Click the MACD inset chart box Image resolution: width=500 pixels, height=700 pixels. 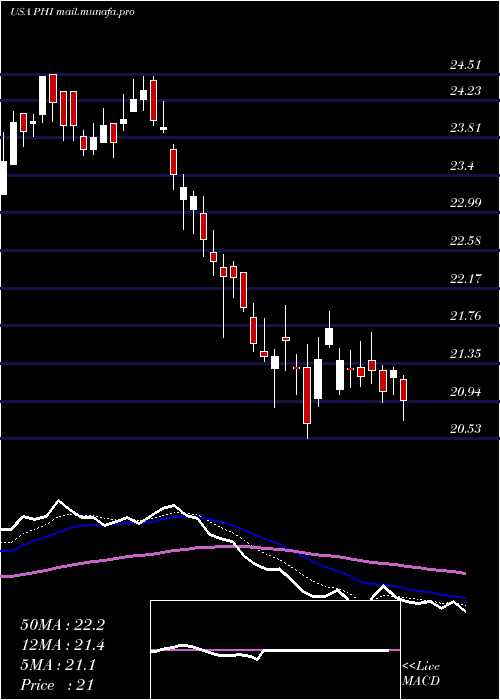pos(275,650)
